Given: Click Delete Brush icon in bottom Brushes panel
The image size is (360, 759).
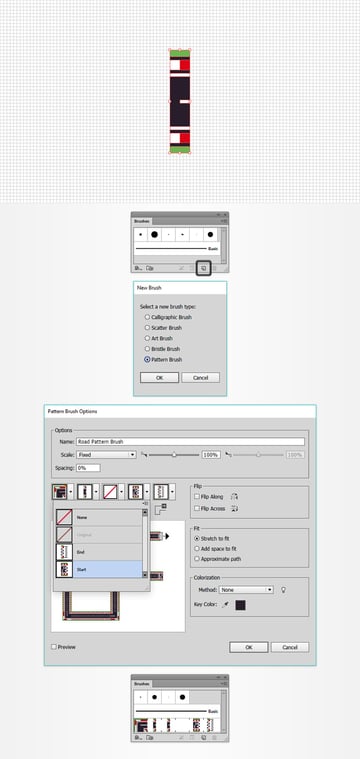Looking at the screenshot, I should point(215,737).
